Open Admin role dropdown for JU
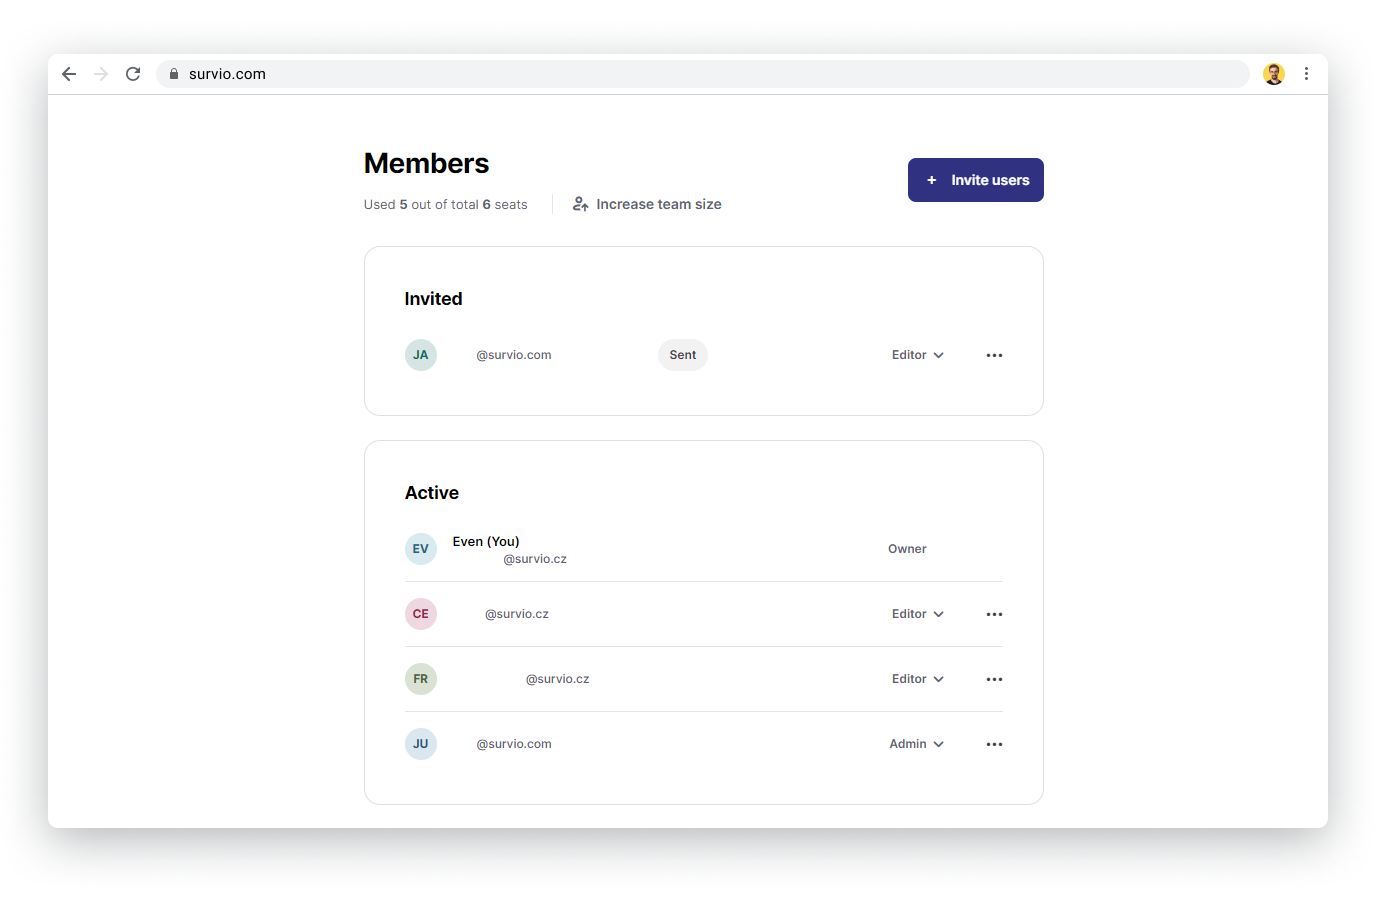 (917, 744)
